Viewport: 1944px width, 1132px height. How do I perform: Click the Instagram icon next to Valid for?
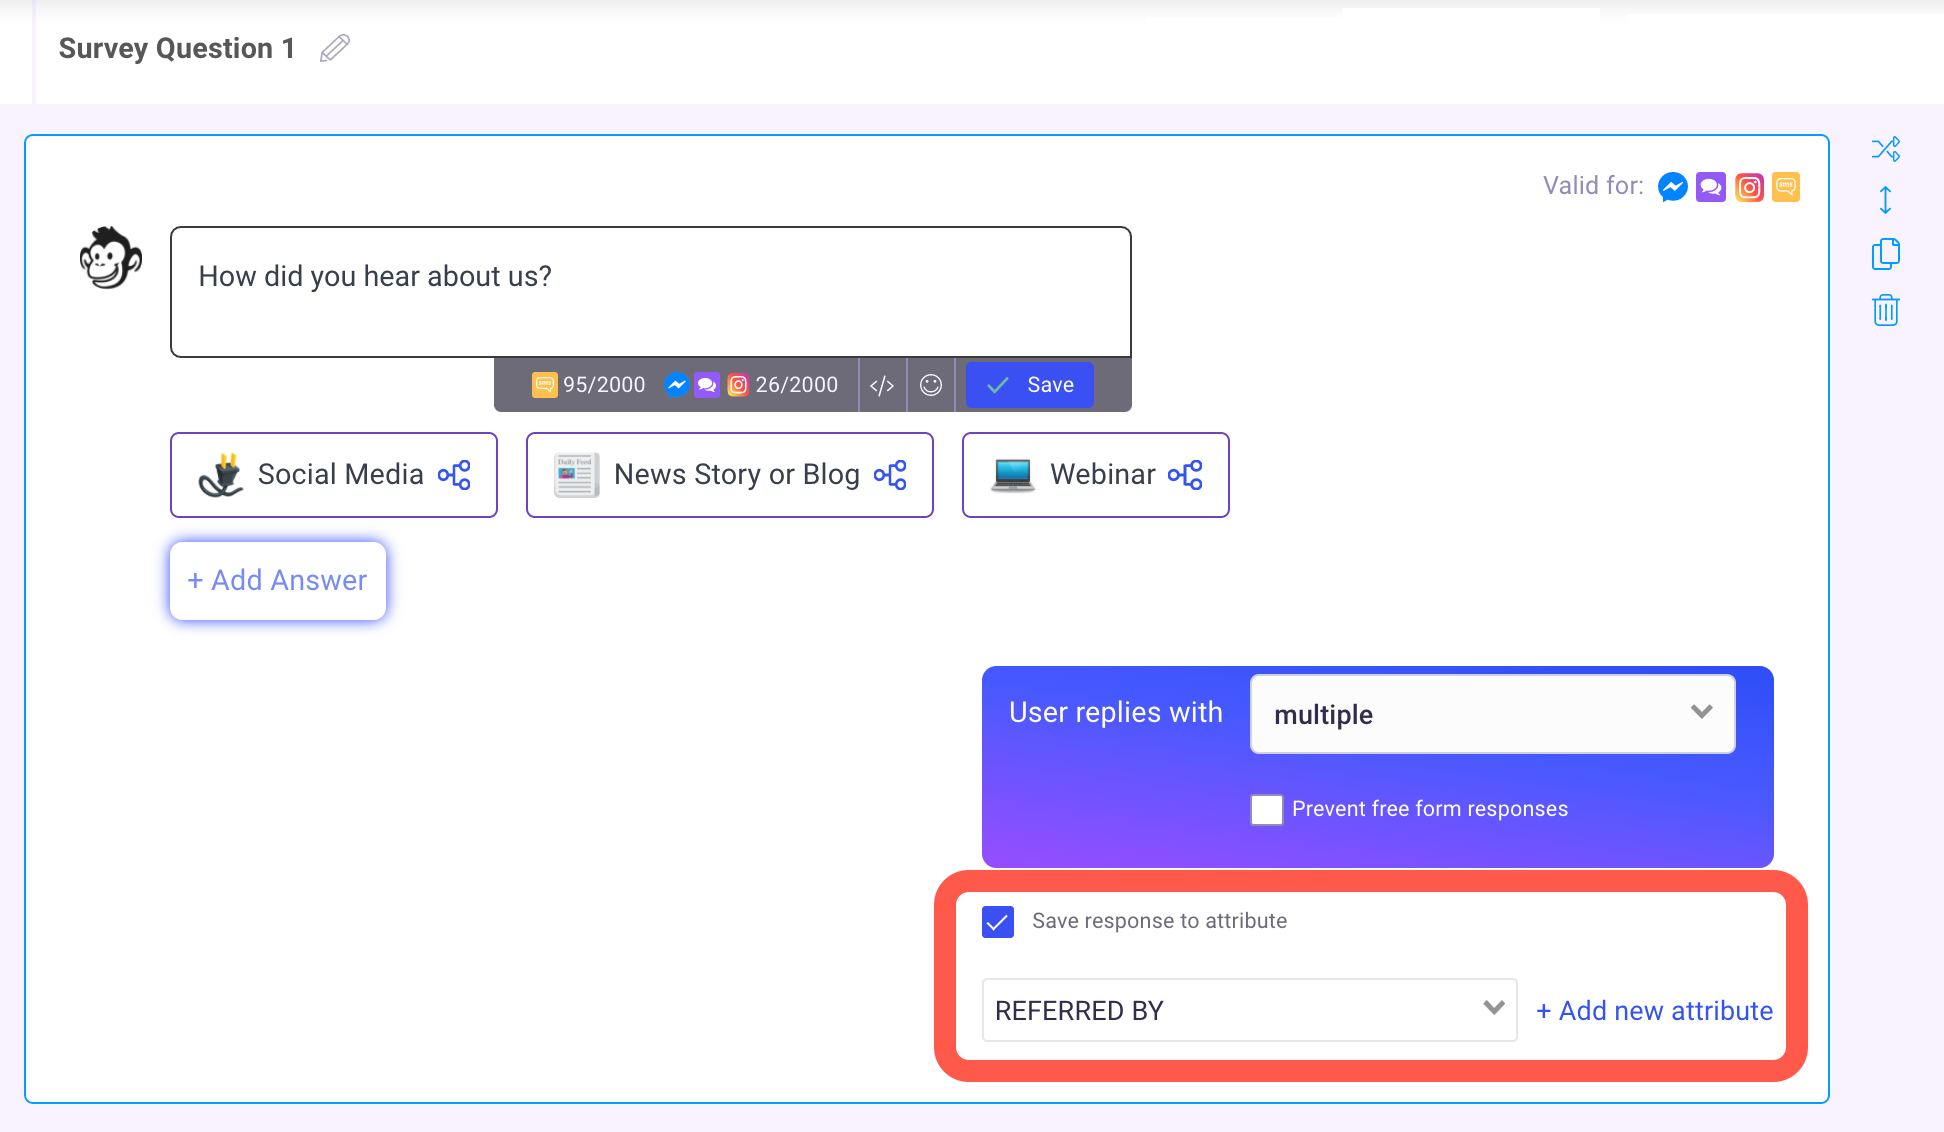pos(1749,187)
